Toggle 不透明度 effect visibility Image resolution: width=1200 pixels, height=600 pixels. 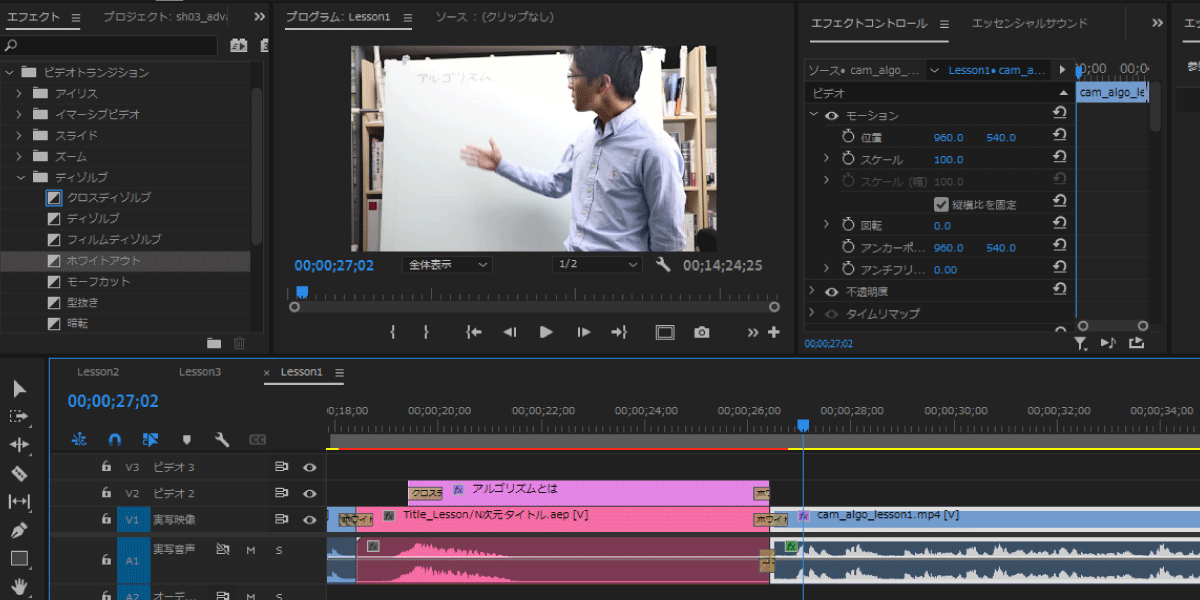click(x=831, y=291)
